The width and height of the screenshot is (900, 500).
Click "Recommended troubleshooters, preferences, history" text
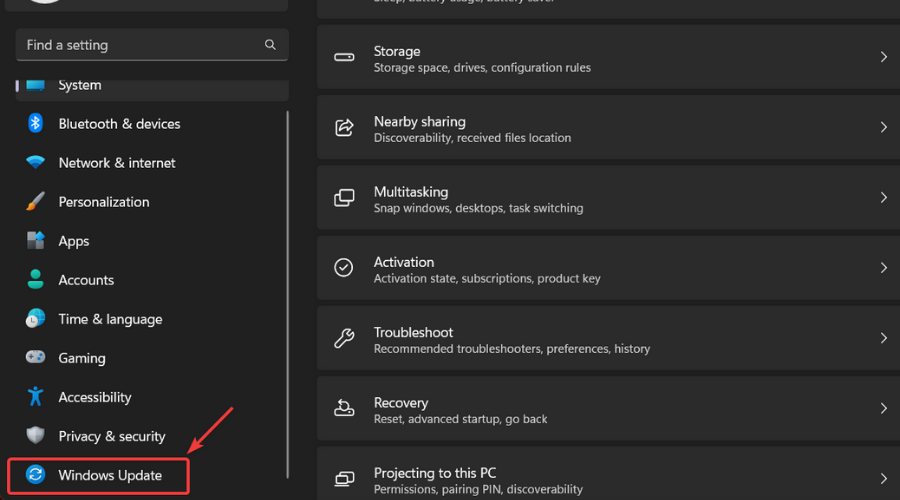click(x=512, y=349)
